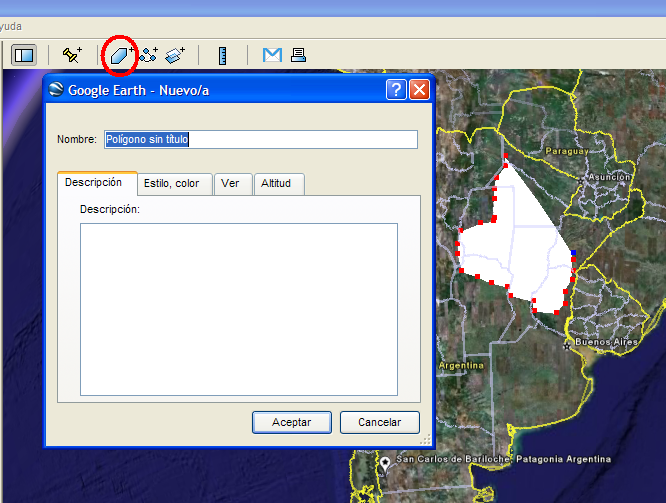Select the Add Path tool

point(149,55)
